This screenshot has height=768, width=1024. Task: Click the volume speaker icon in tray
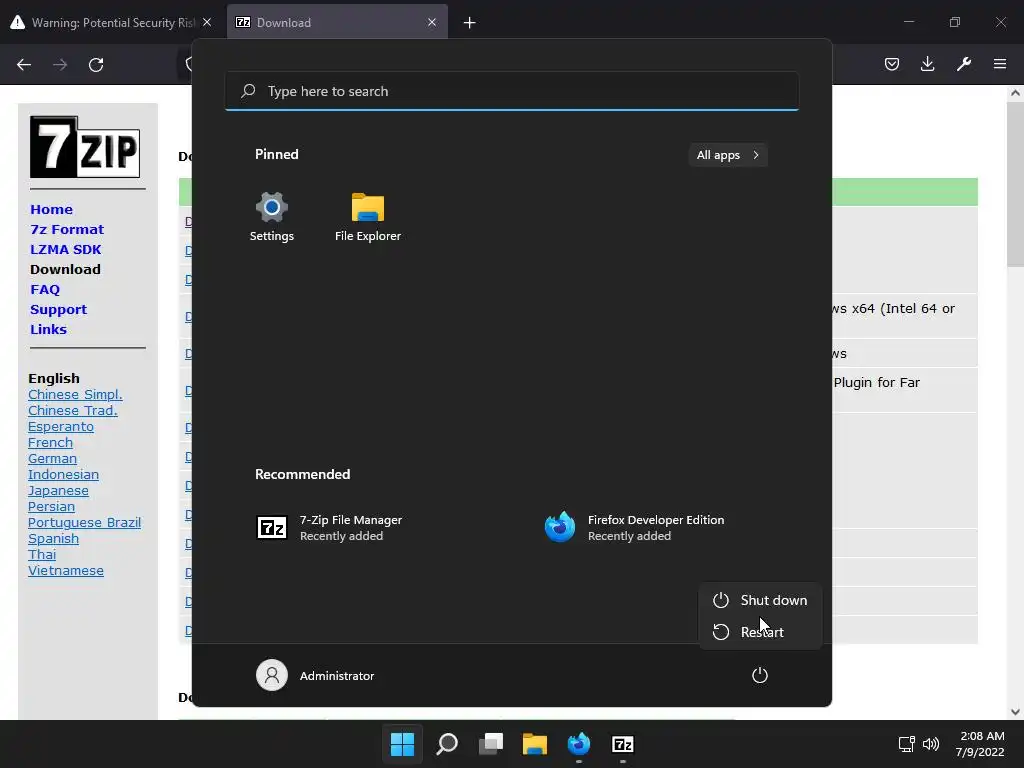931,744
